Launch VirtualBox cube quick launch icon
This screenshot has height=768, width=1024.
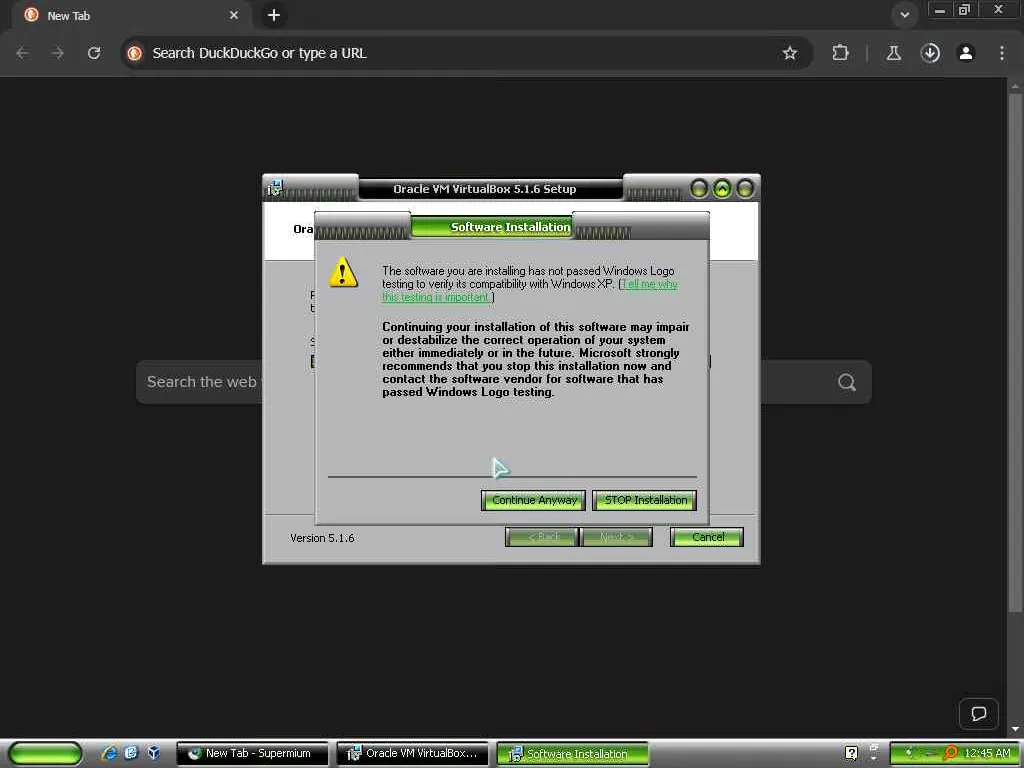pyautogui.click(x=153, y=753)
